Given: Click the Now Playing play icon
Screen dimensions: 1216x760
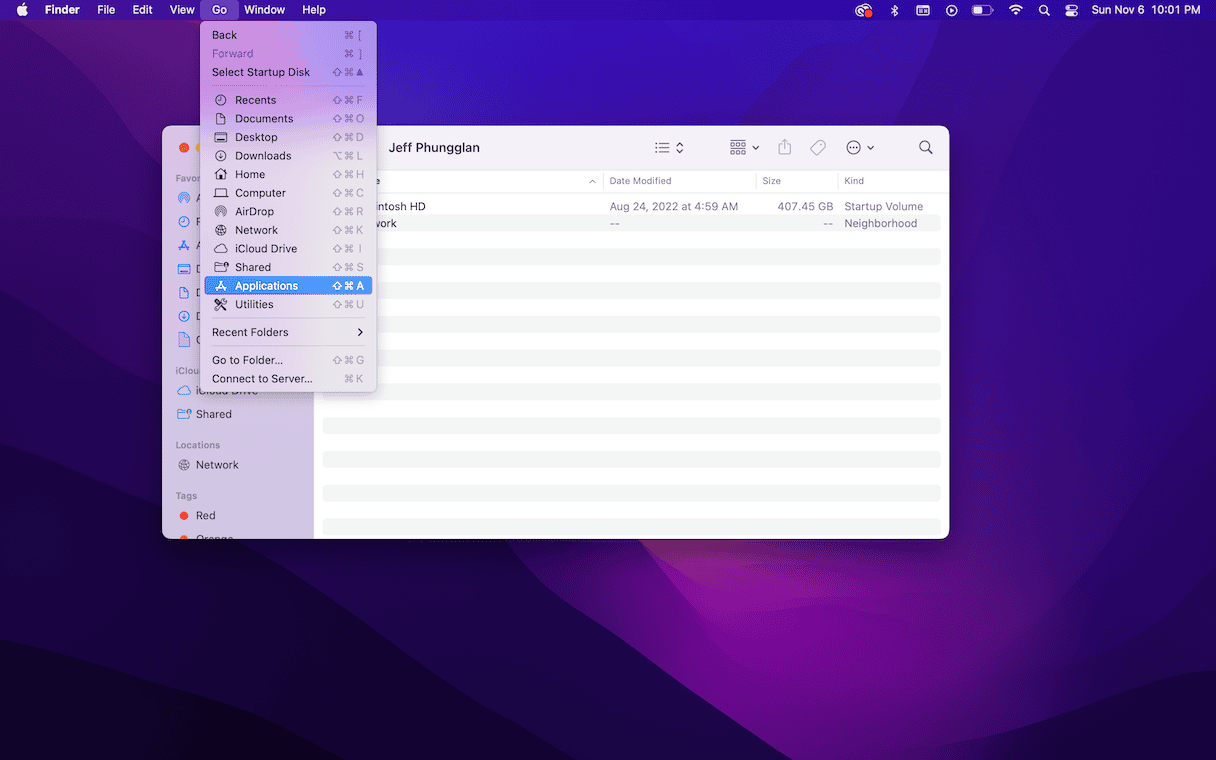Looking at the screenshot, I should [x=952, y=10].
